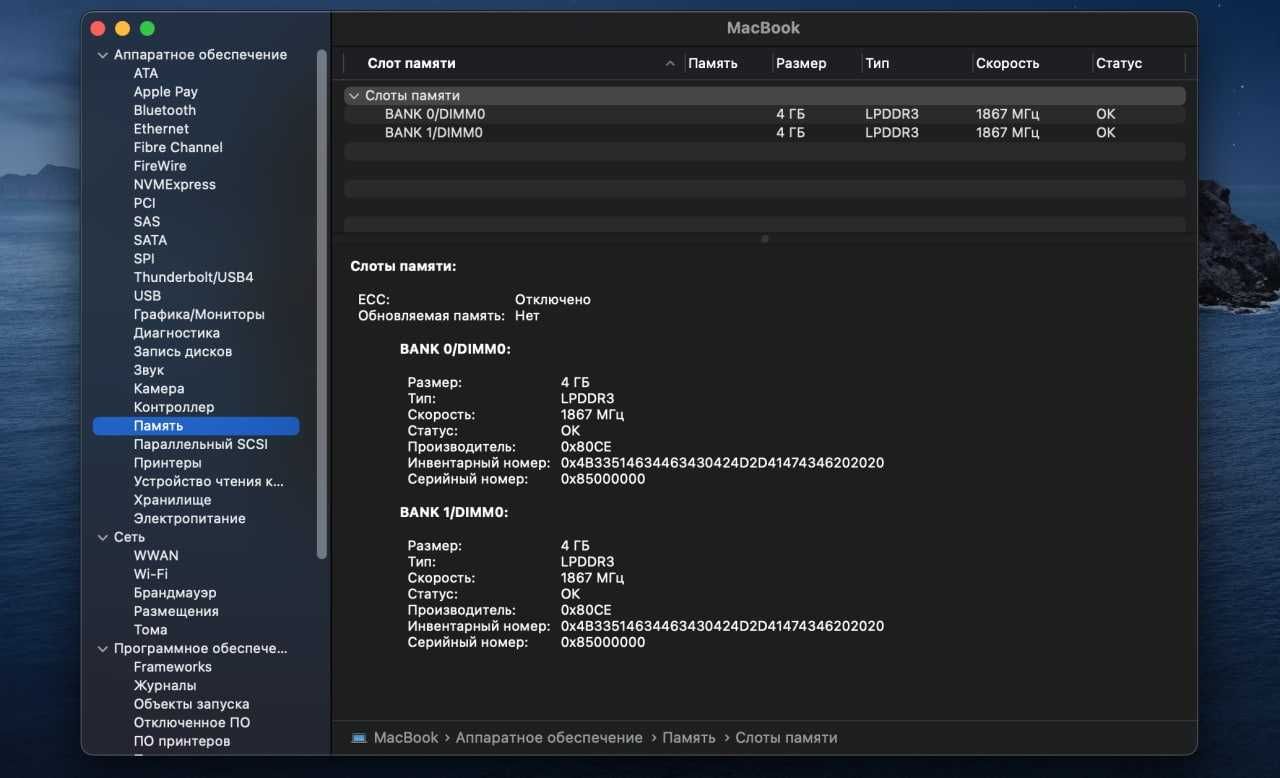Click Слоты памяти in the path bar
This screenshot has height=778, width=1280.
point(786,738)
